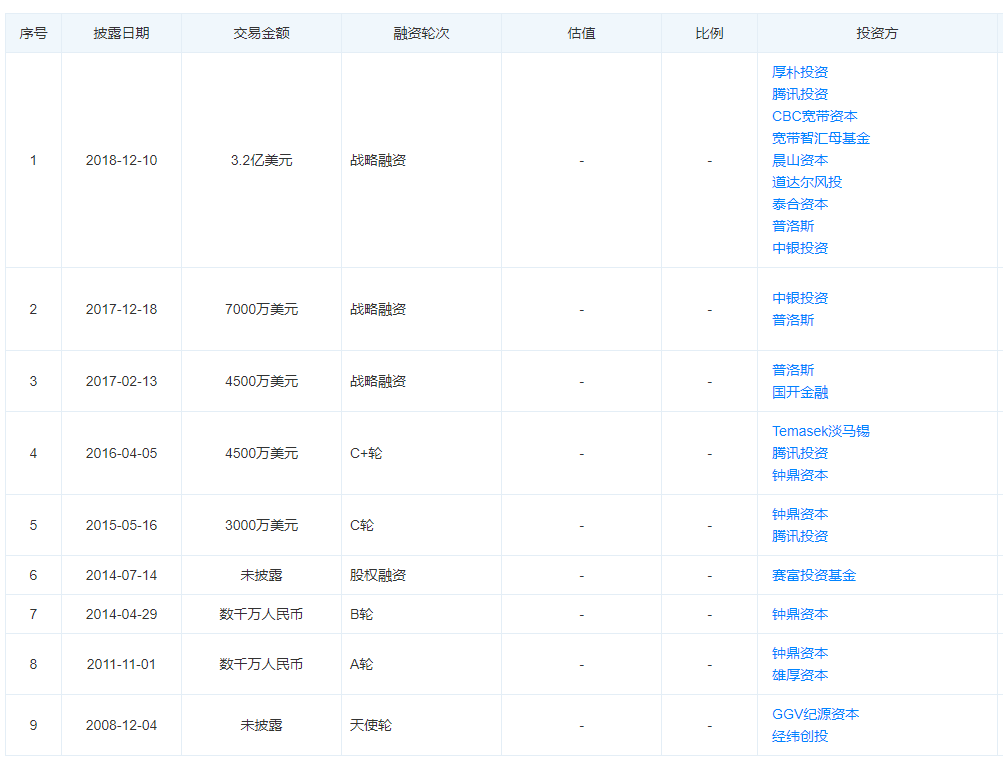Image resolution: width=1003 pixels, height=760 pixels.
Task: Select the 交易金额 column header
Action: (262, 33)
